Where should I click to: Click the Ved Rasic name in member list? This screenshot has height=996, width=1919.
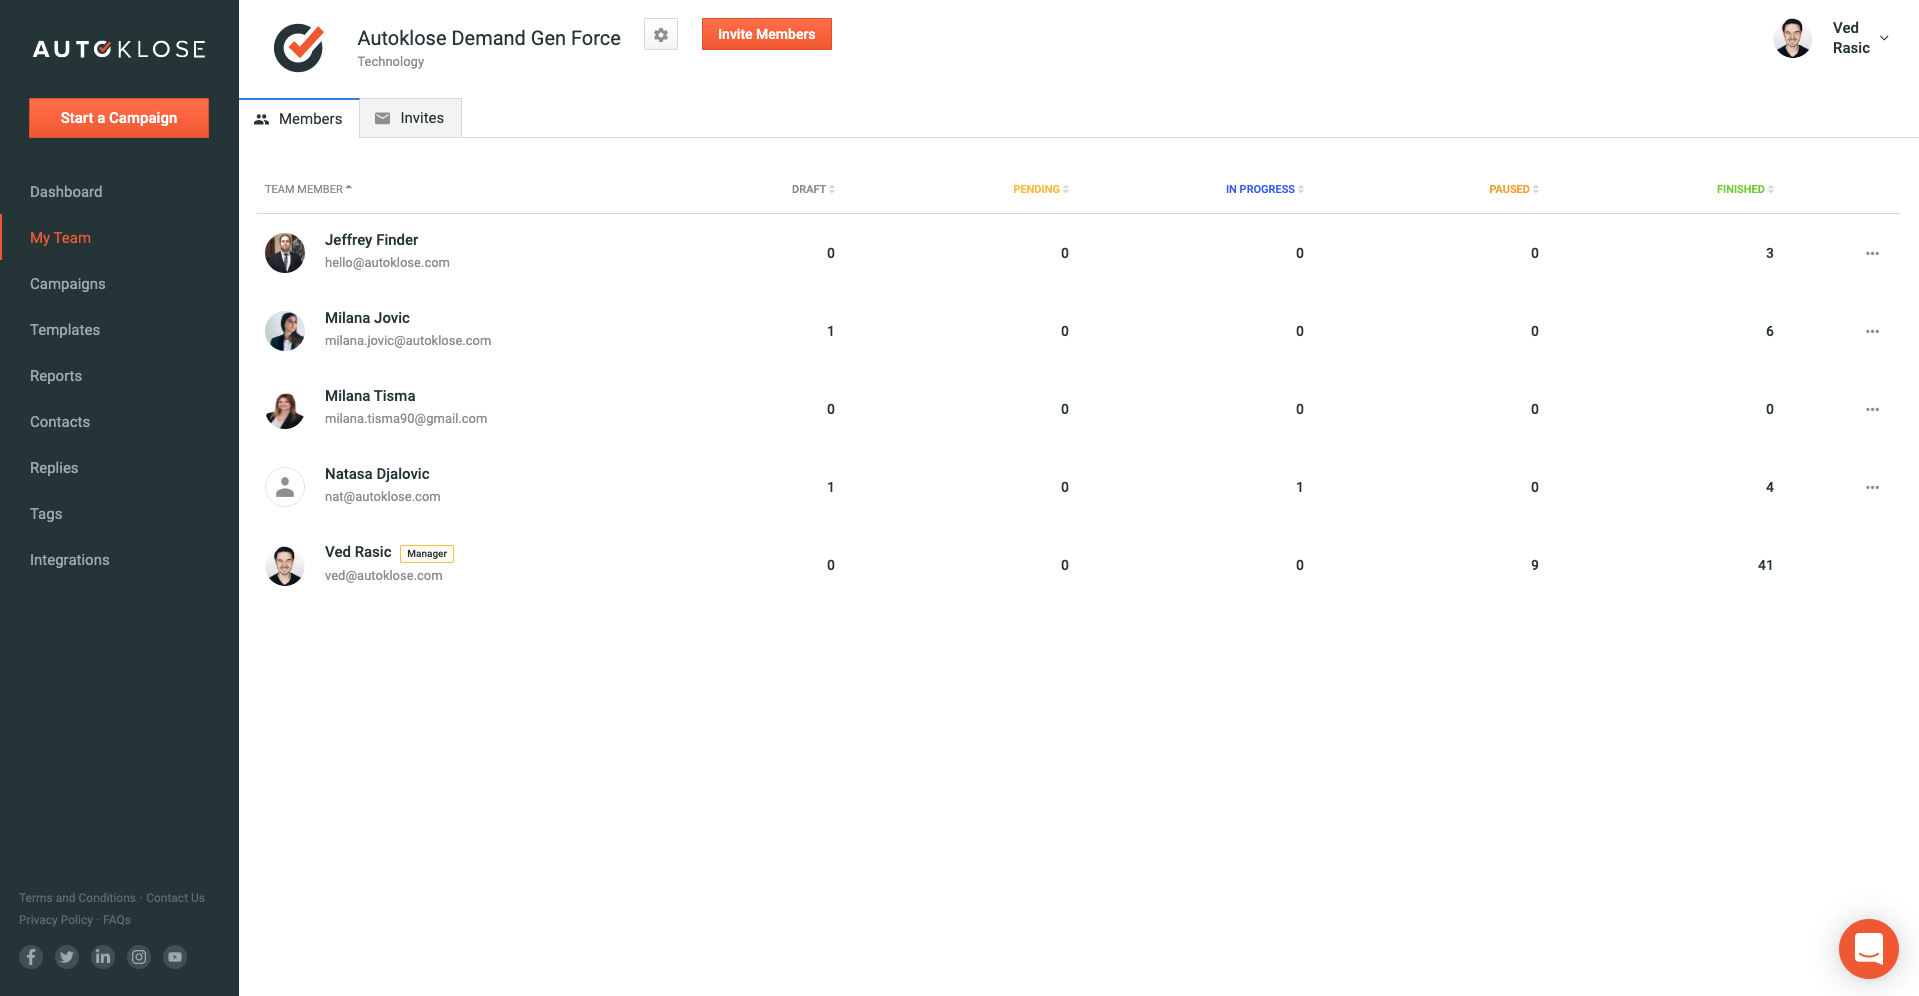pyautogui.click(x=358, y=552)
